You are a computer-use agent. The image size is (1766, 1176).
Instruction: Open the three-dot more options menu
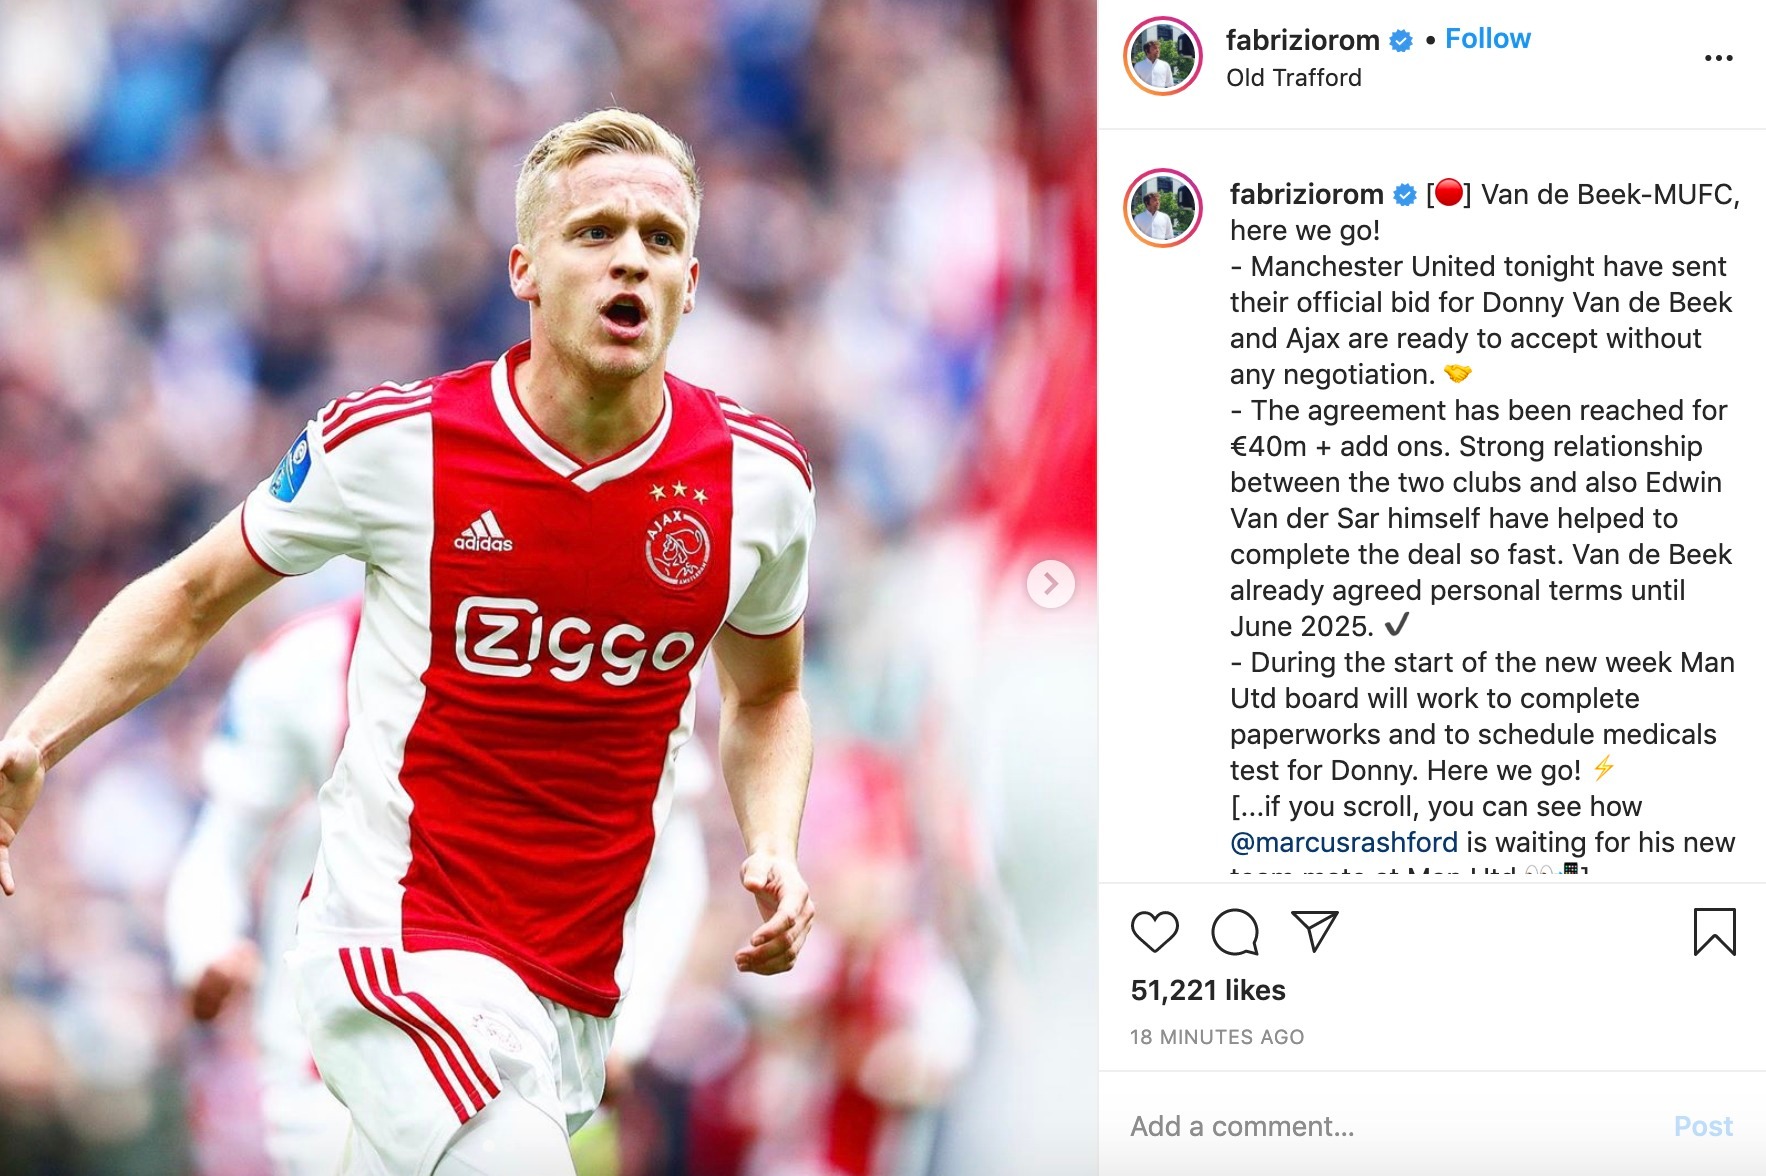point(1718,58)
